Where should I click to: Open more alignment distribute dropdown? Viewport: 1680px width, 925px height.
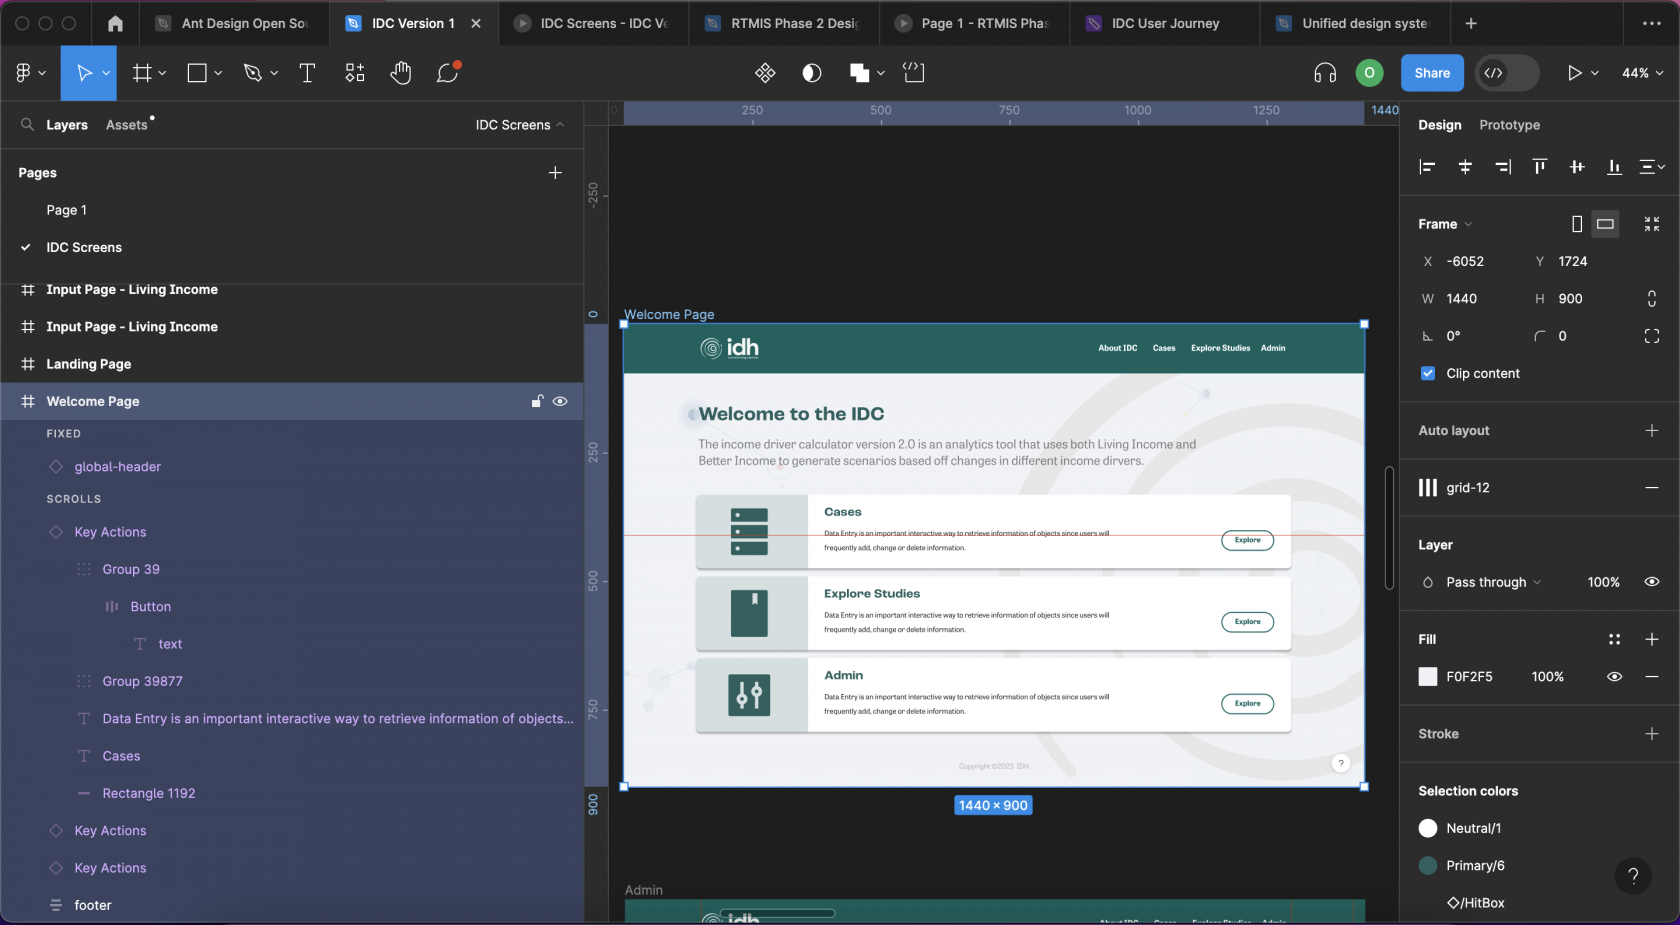(x=1652, y=167)
